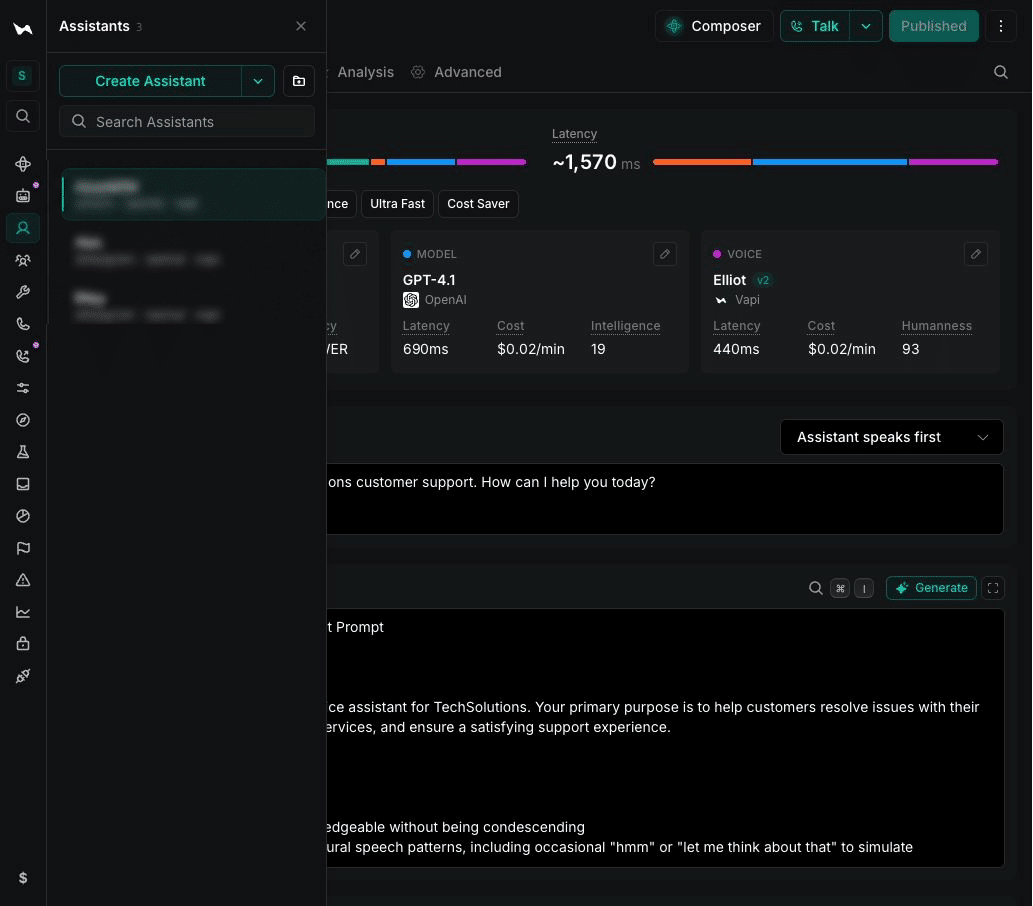The height and width of the screenshot is (906, 1033).
Task: Open the warning triangle sidebar icon
Action: coord(22,580)
